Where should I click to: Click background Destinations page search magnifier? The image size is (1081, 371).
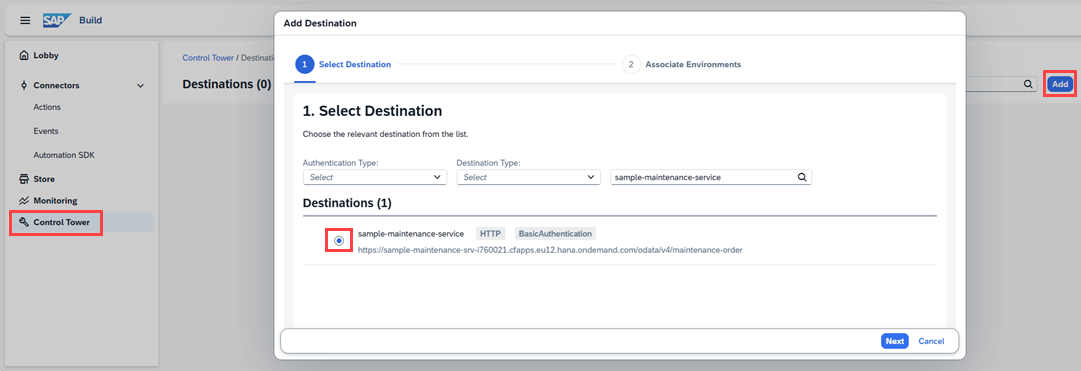click(1027, 84)
